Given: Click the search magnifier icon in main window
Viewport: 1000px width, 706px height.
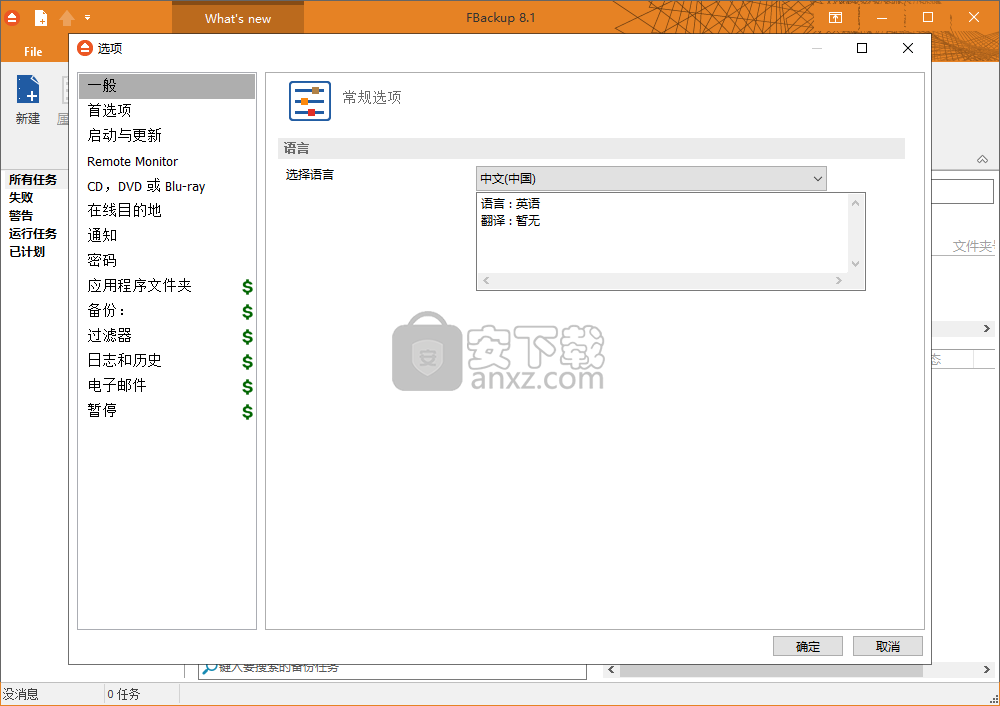Looking at the screenshot, I should click(x=209, y=669).
